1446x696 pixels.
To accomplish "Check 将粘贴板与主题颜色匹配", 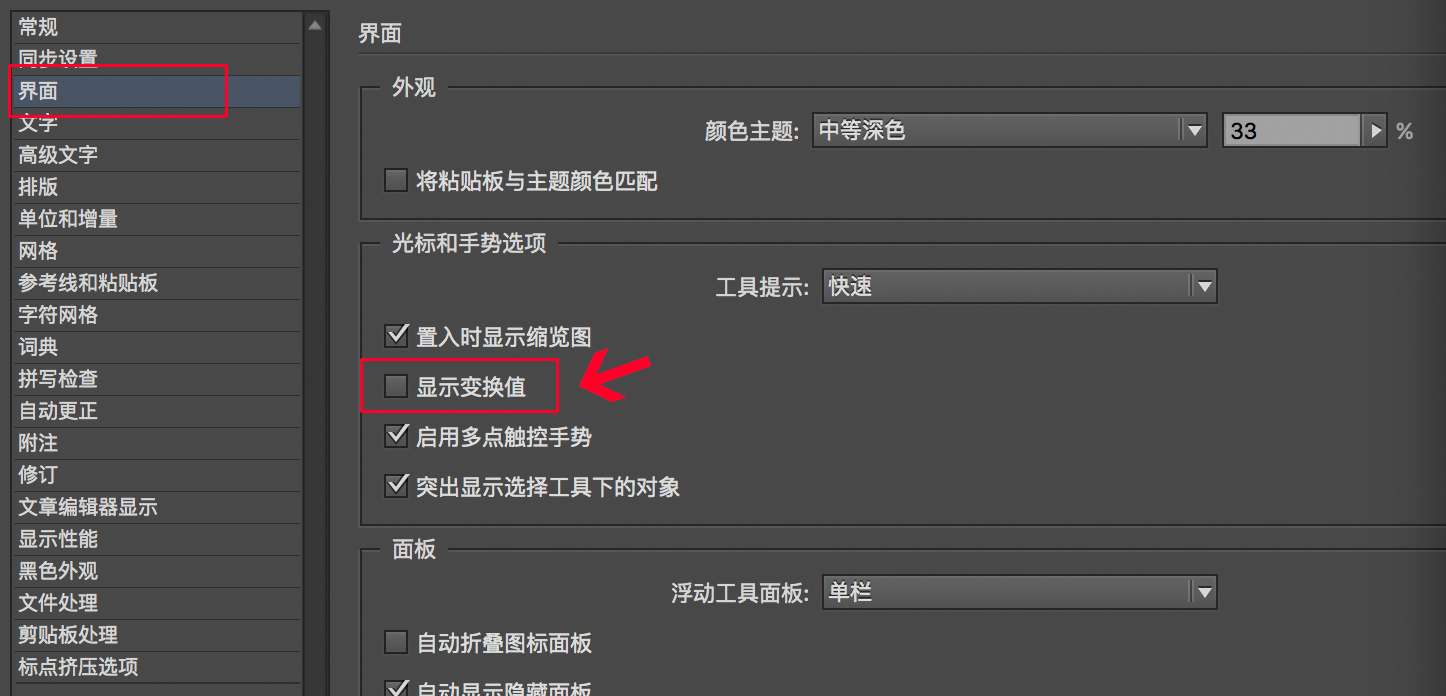I will (x=396, y=181).
